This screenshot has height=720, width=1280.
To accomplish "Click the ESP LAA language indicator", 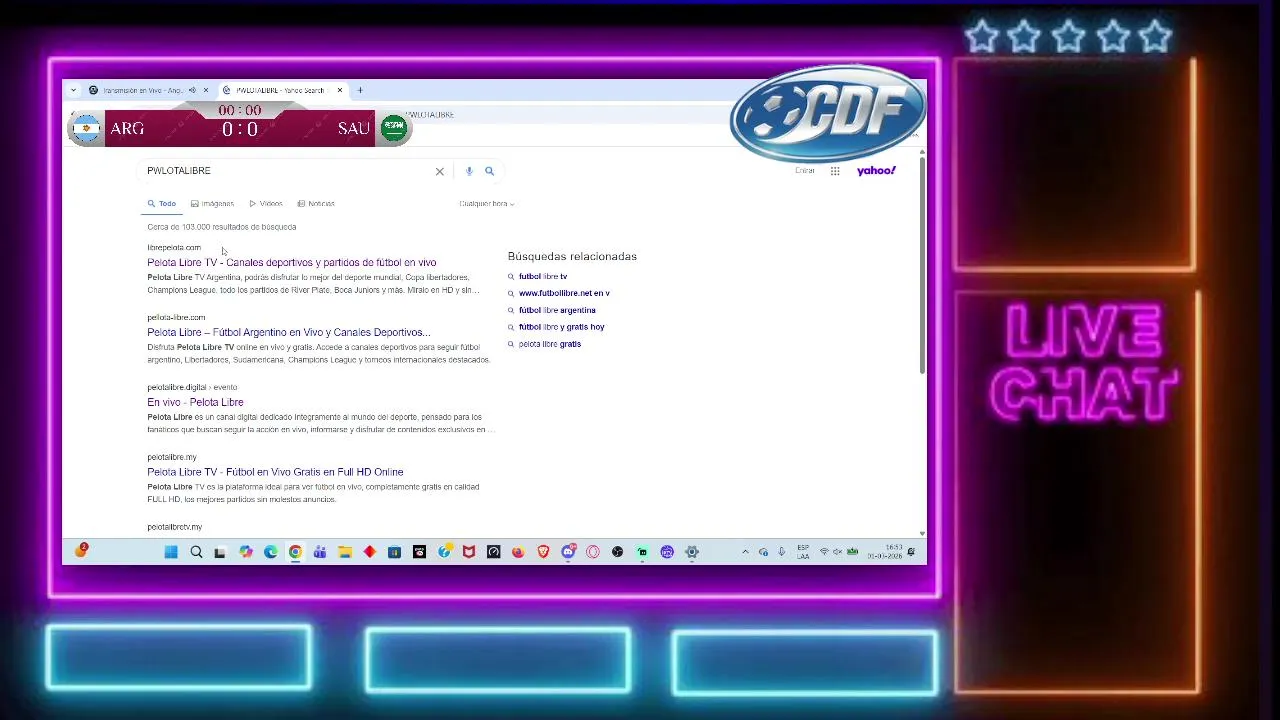I will tap(803, 552).
